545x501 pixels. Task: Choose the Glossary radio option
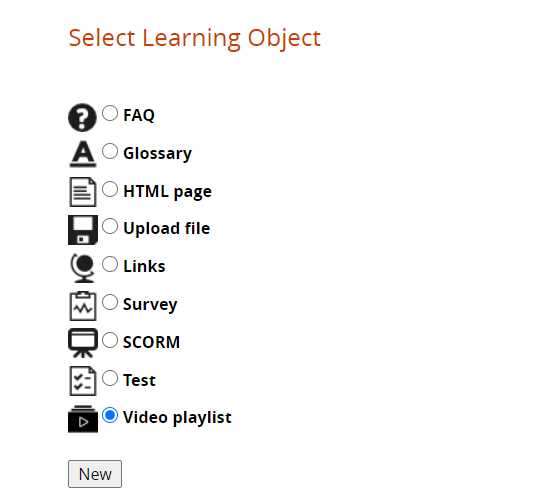tap(110, 151)
